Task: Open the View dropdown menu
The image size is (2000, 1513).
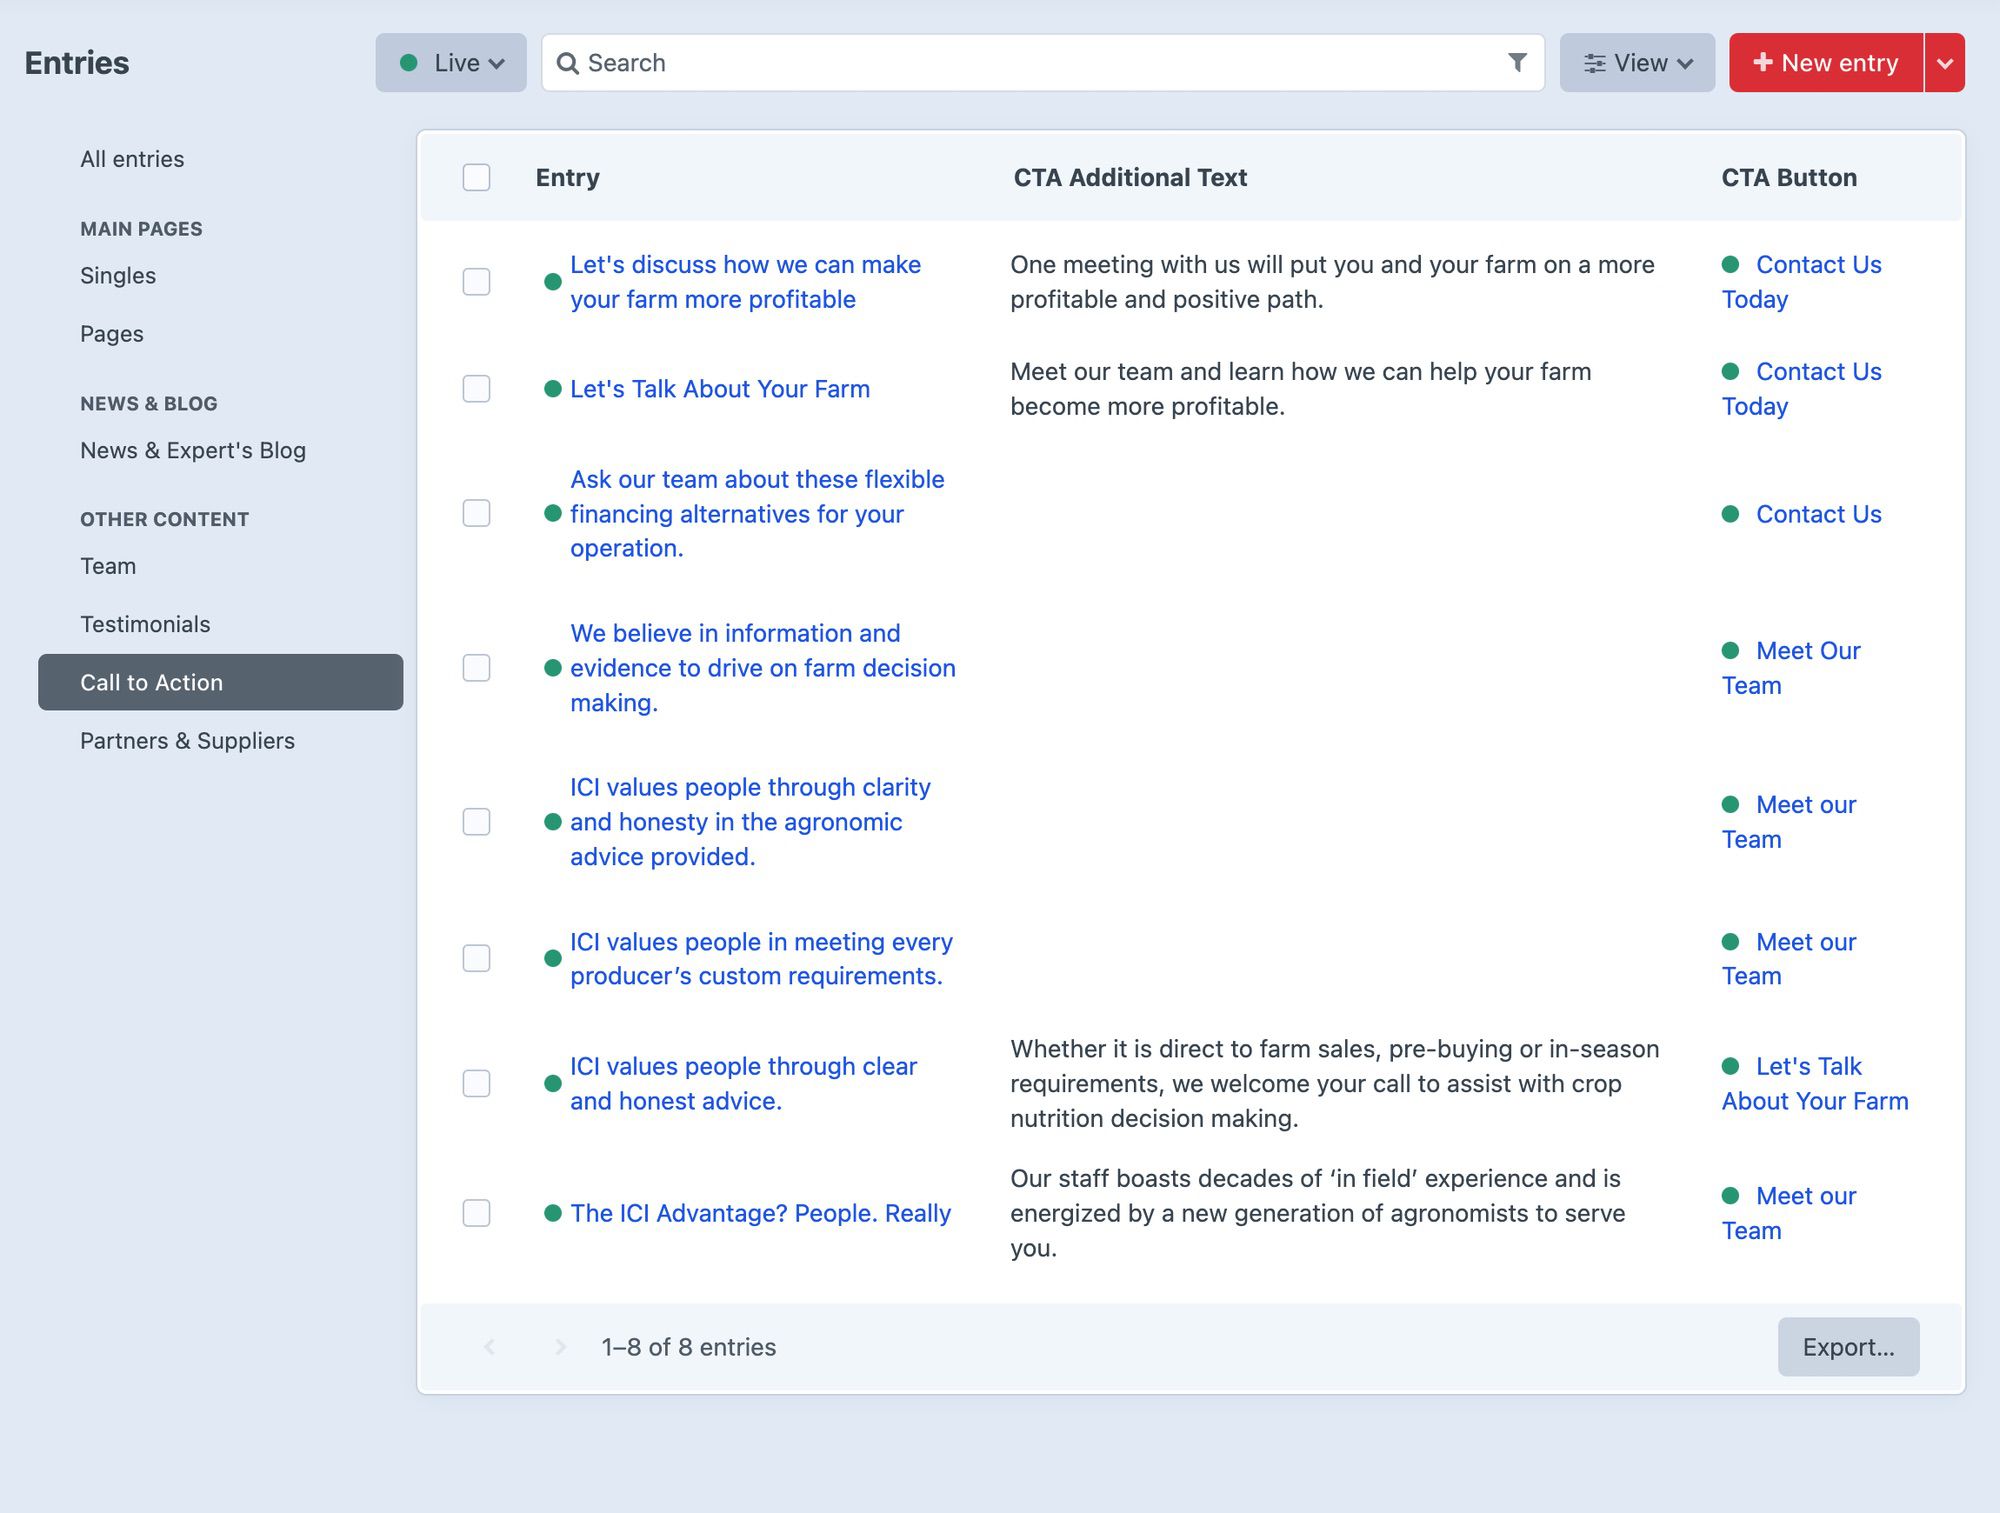Action: pyautogui.click(x=1636, y=62)
